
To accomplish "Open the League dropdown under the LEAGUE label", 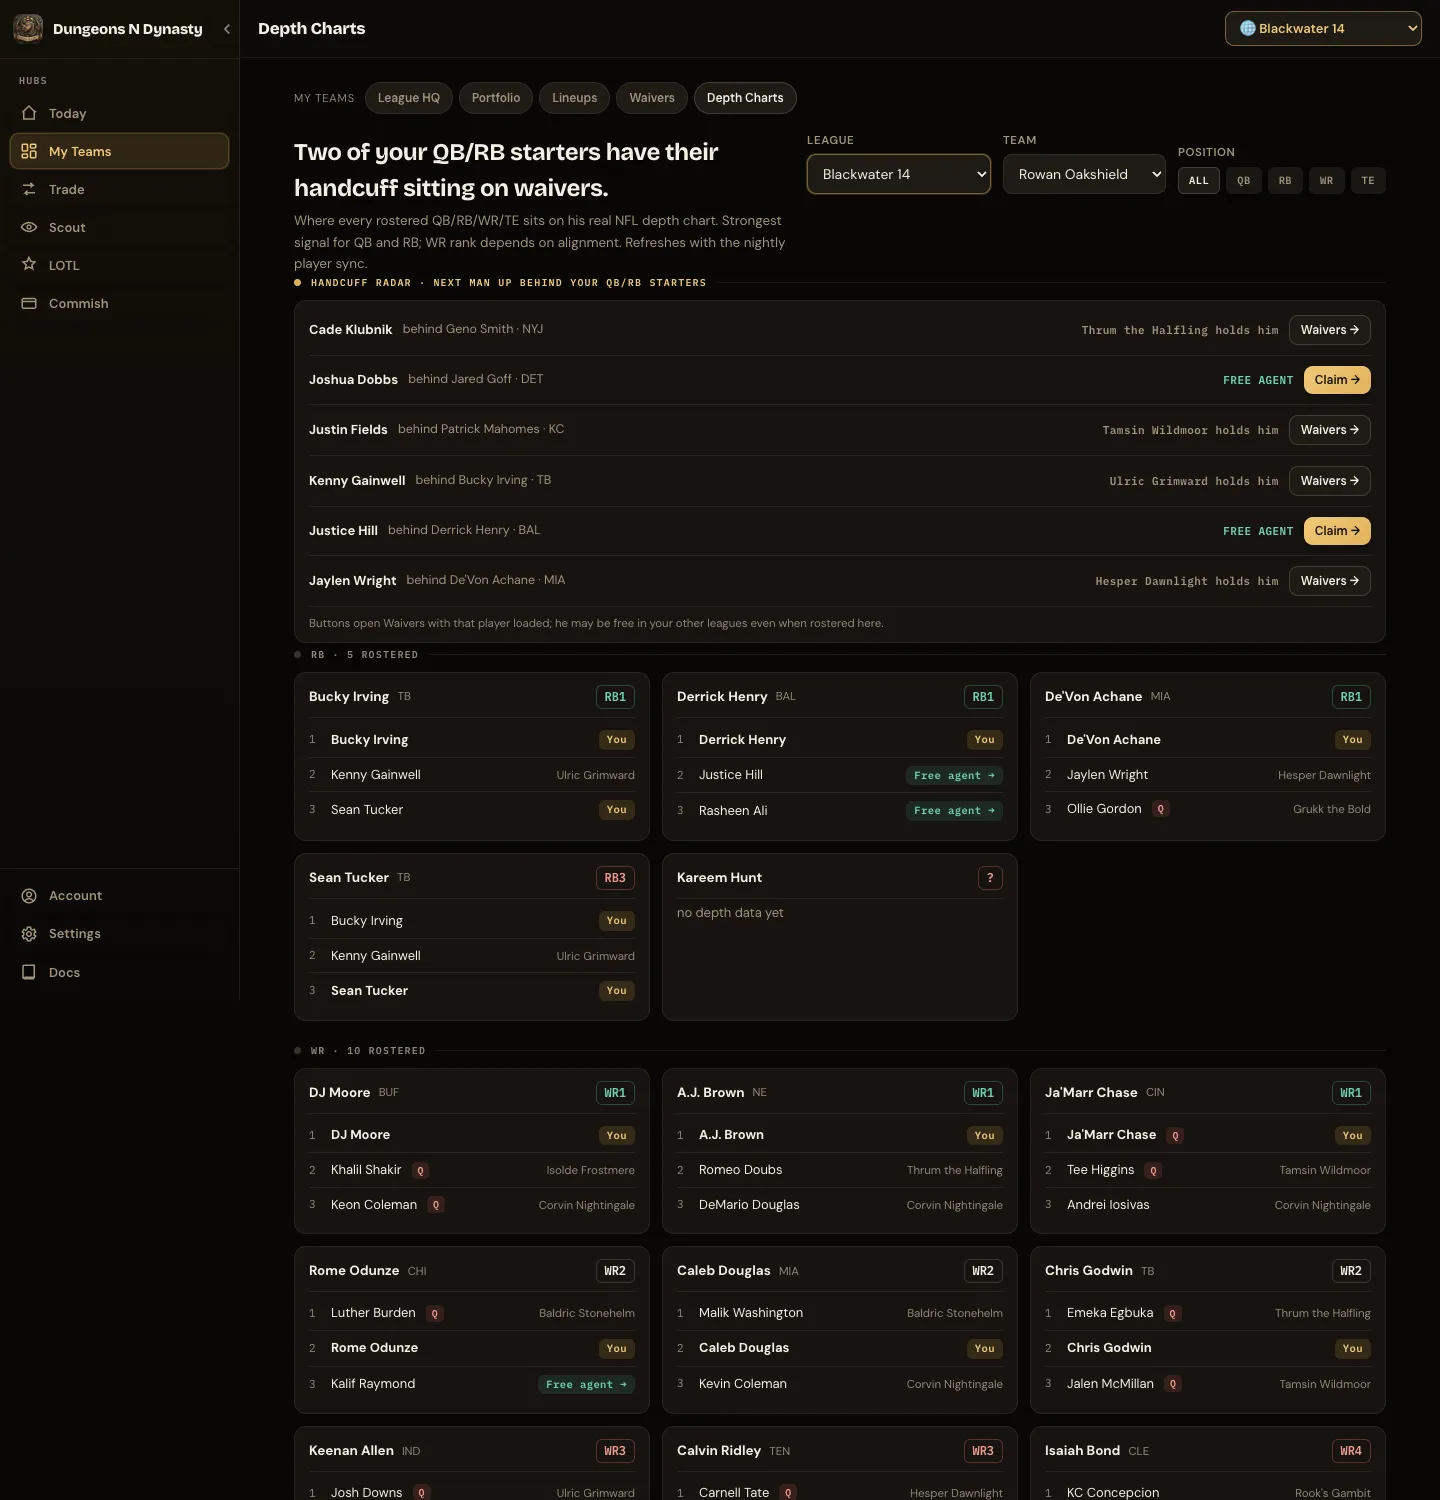I will [x=899, y=174].
